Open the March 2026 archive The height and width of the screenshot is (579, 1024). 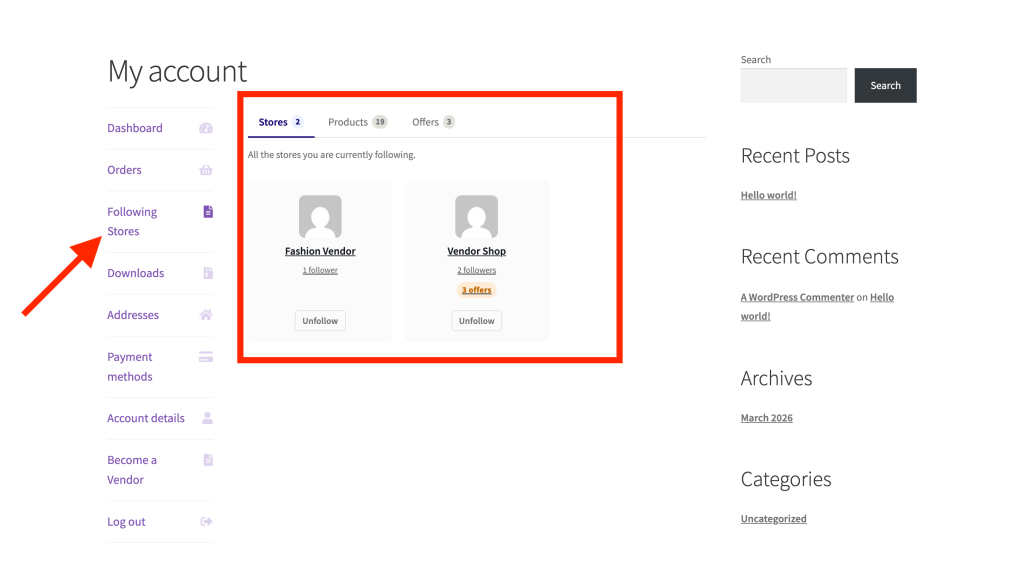coord(767,418)
